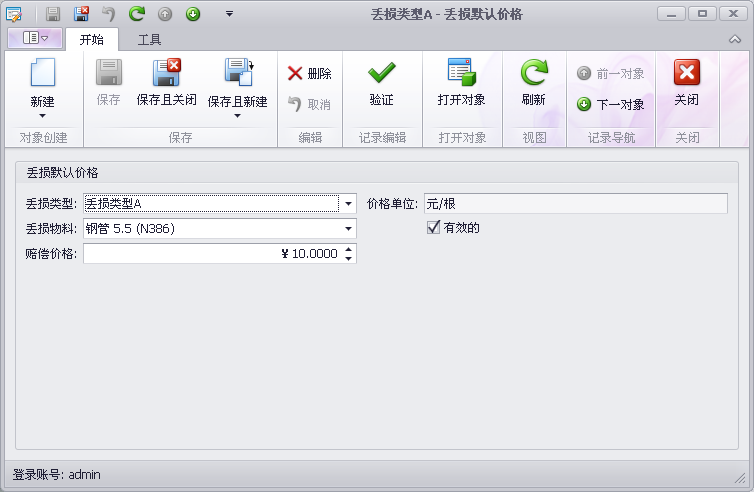Click the undo arrow in quick access bar

click(109, 14)
